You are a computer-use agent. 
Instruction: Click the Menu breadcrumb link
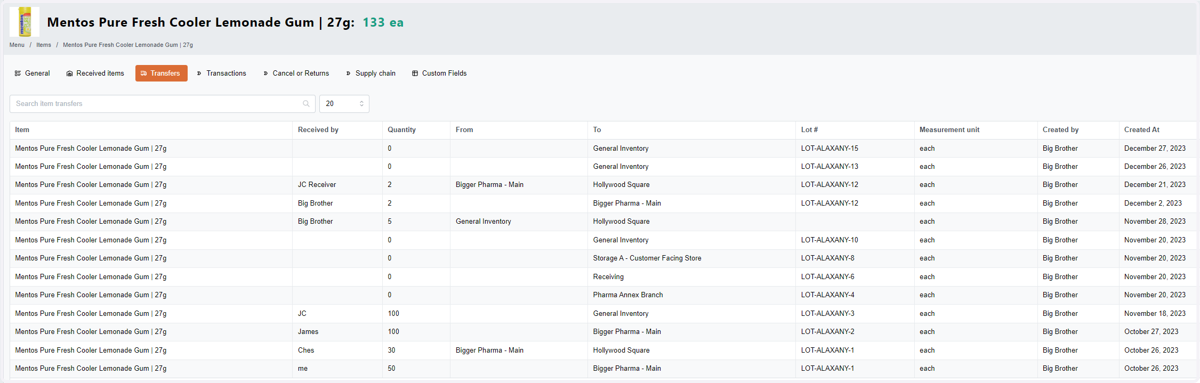17,45
